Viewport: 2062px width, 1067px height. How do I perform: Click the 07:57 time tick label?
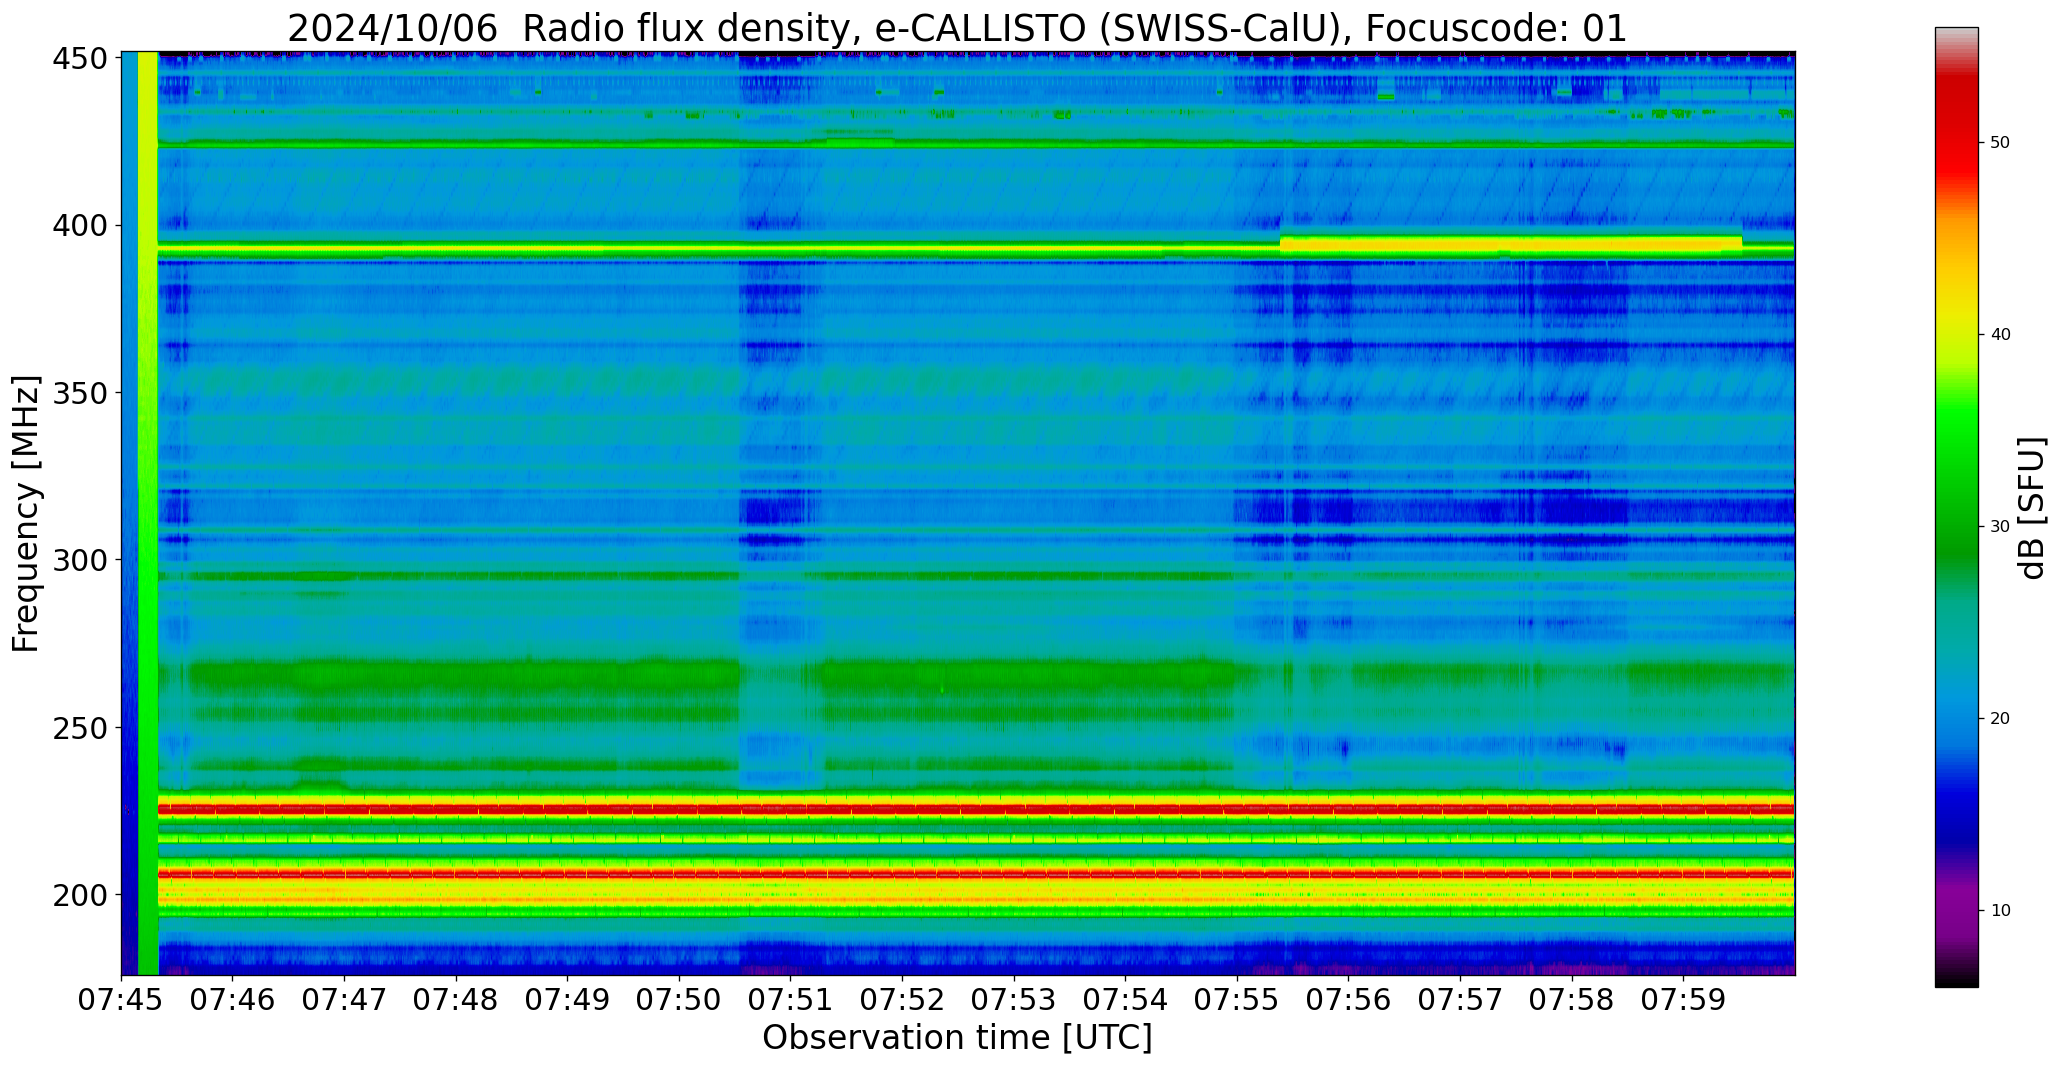1460,1000
